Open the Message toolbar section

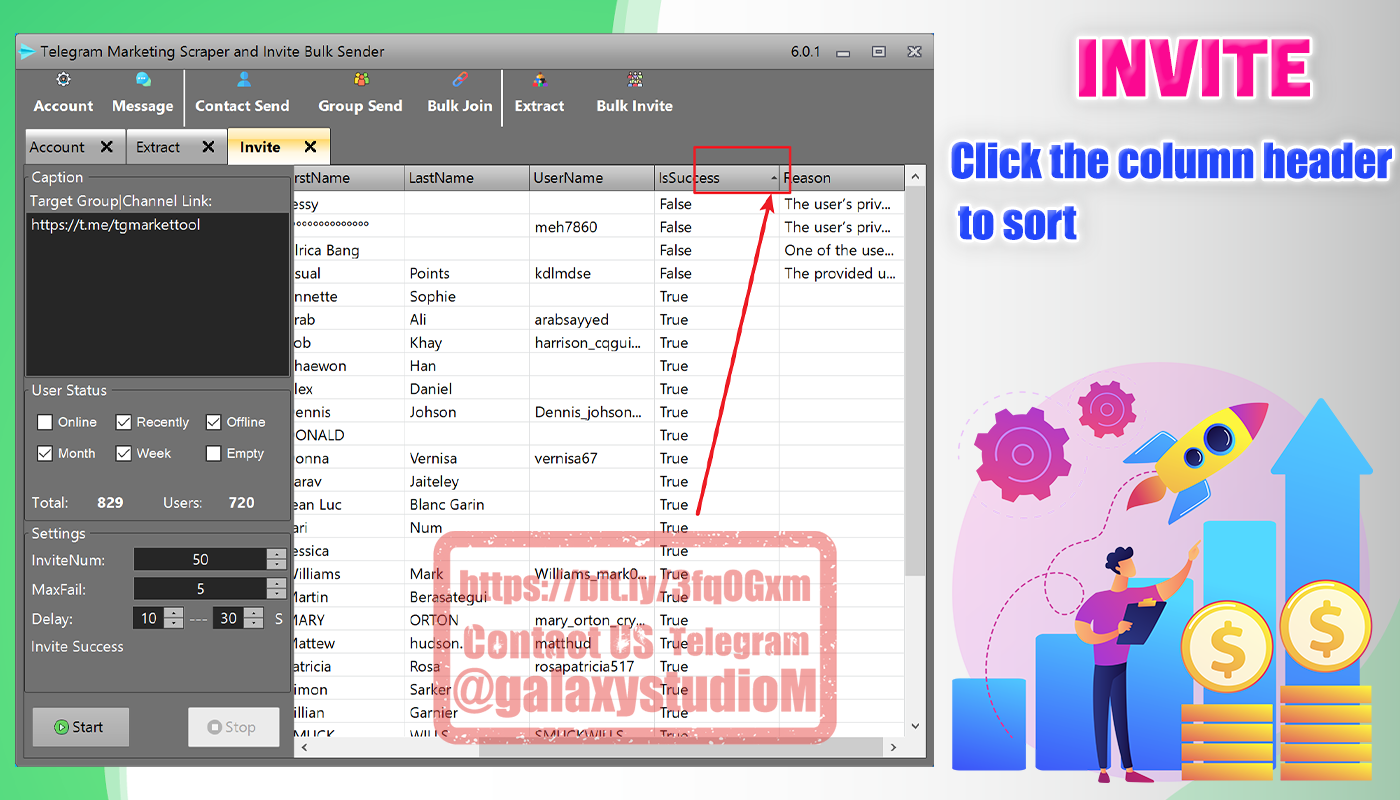tap(142, 94)
